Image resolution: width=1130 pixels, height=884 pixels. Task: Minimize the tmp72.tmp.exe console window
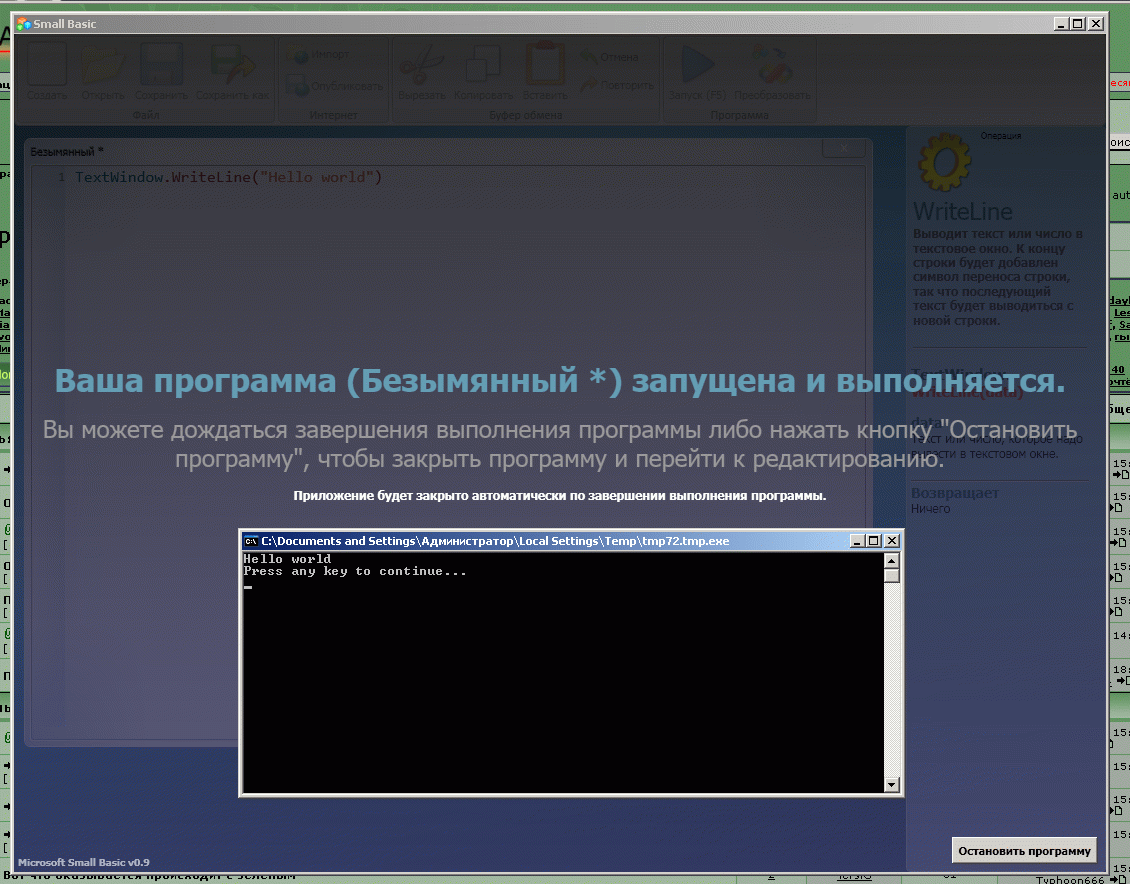[857, 541]
